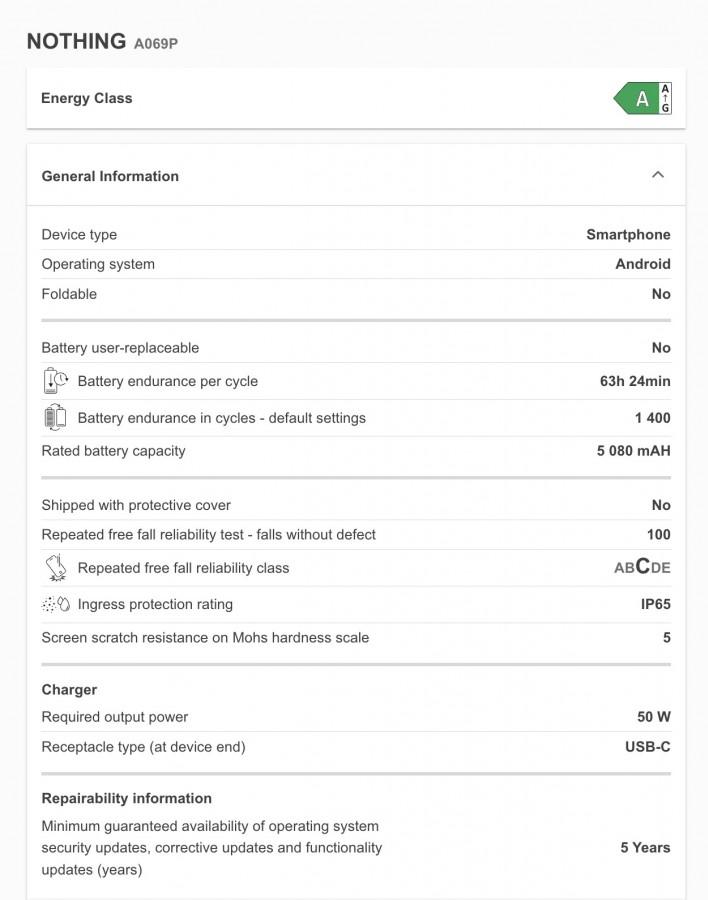Click the 5 080 mAH capacity value
Image resolution: width=708 pixels, height=900 pixels.
tap(633, 451)
